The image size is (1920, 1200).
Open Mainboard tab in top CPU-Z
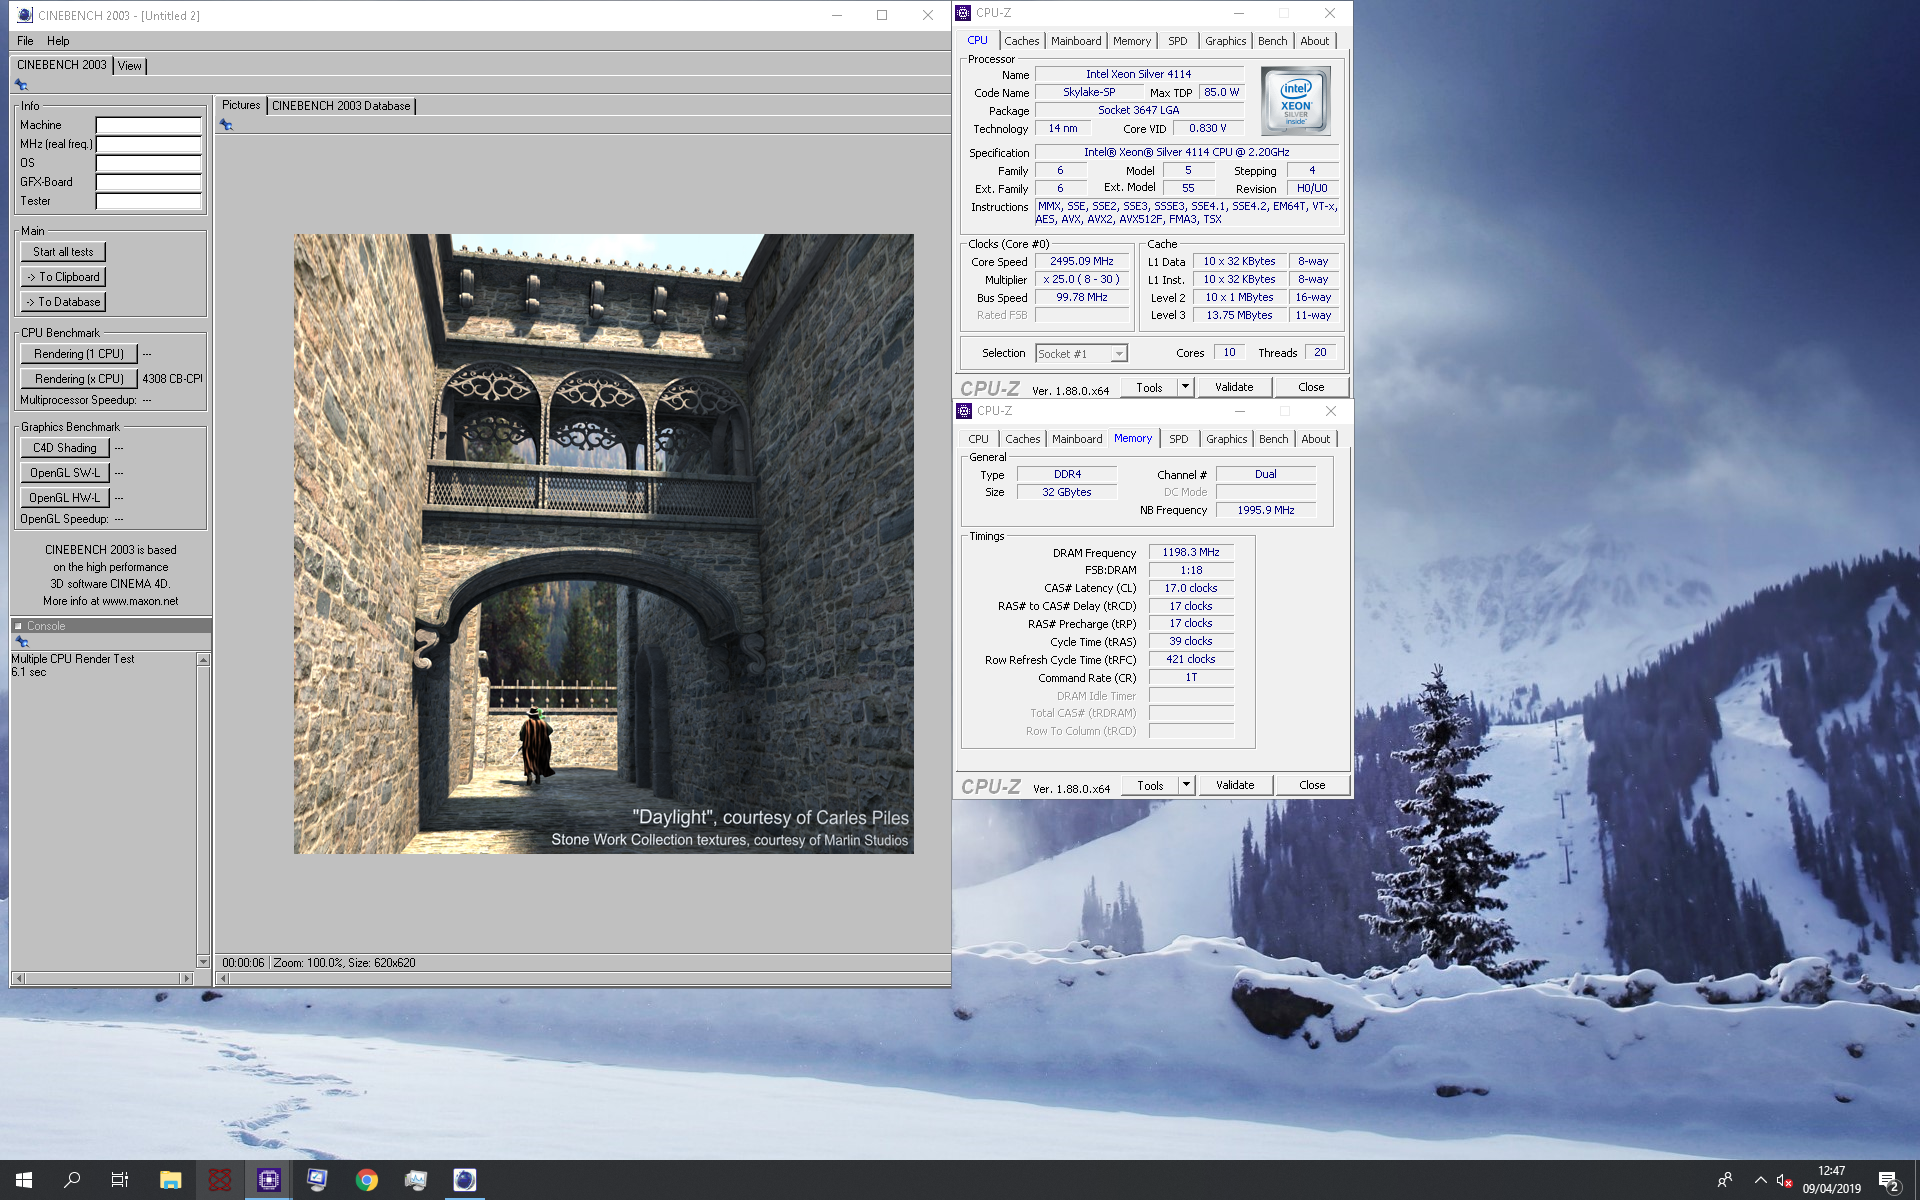(1076, 41)
